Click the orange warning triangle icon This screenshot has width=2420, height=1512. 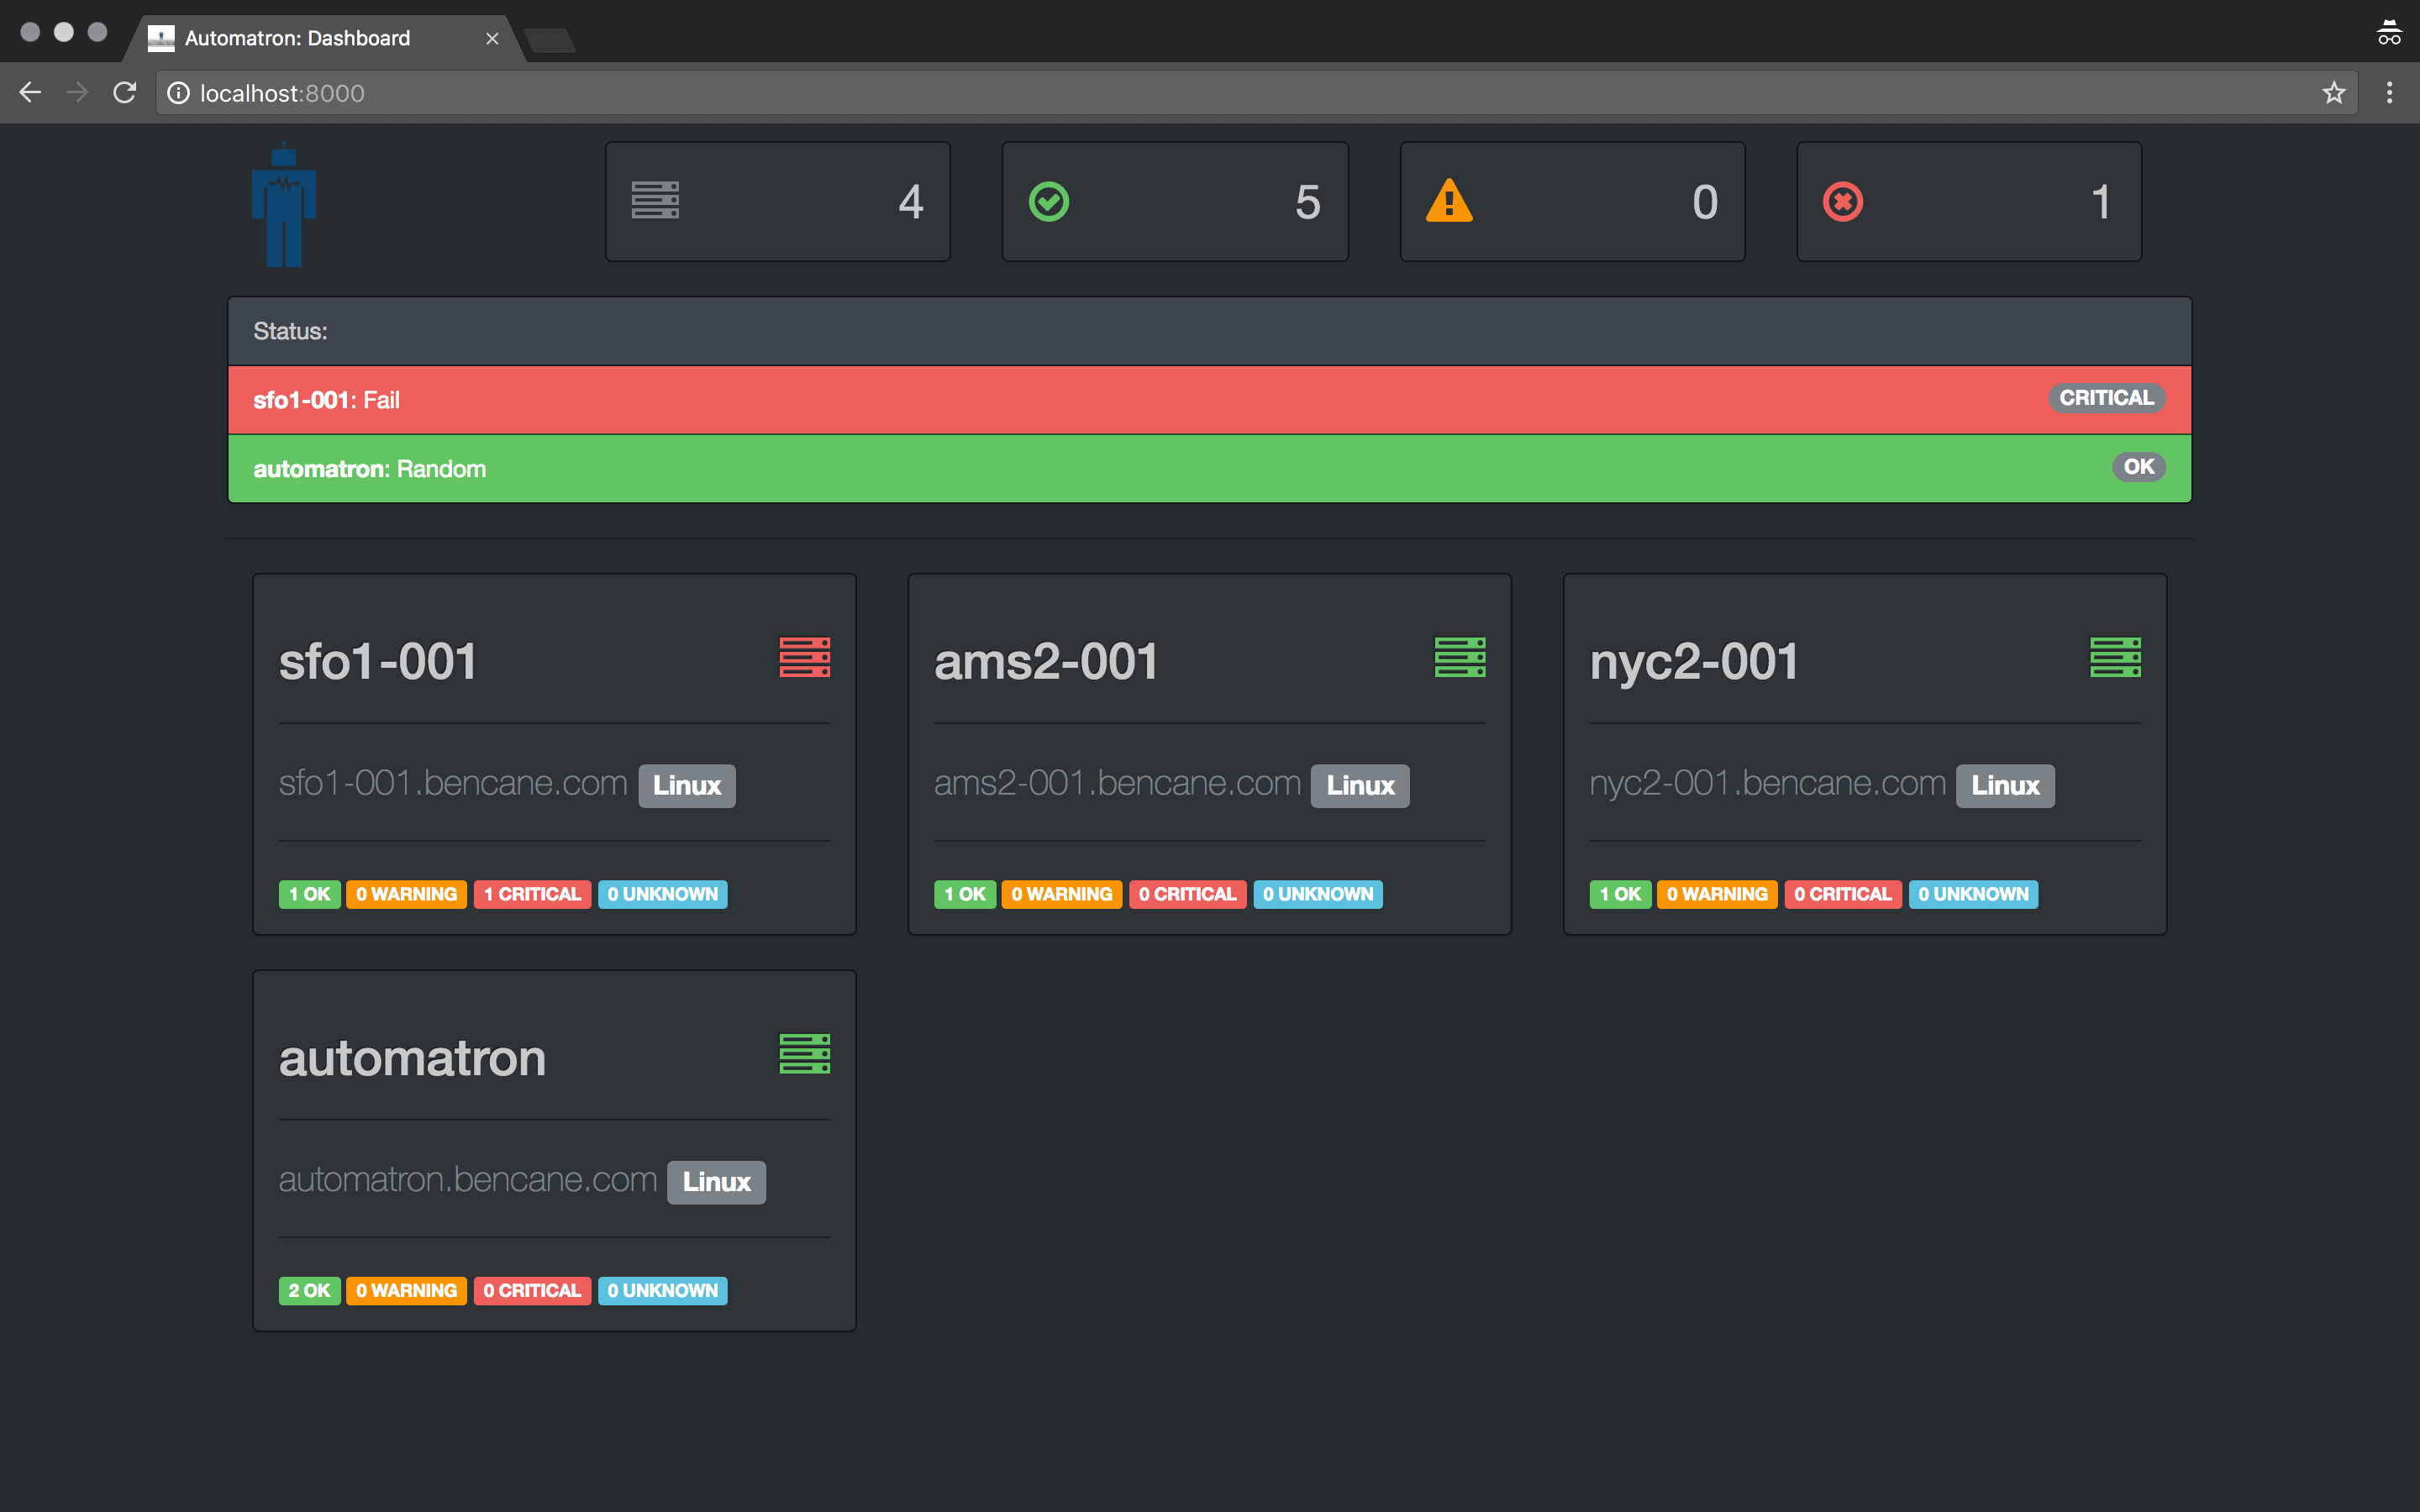click(x=1449, y=201)
